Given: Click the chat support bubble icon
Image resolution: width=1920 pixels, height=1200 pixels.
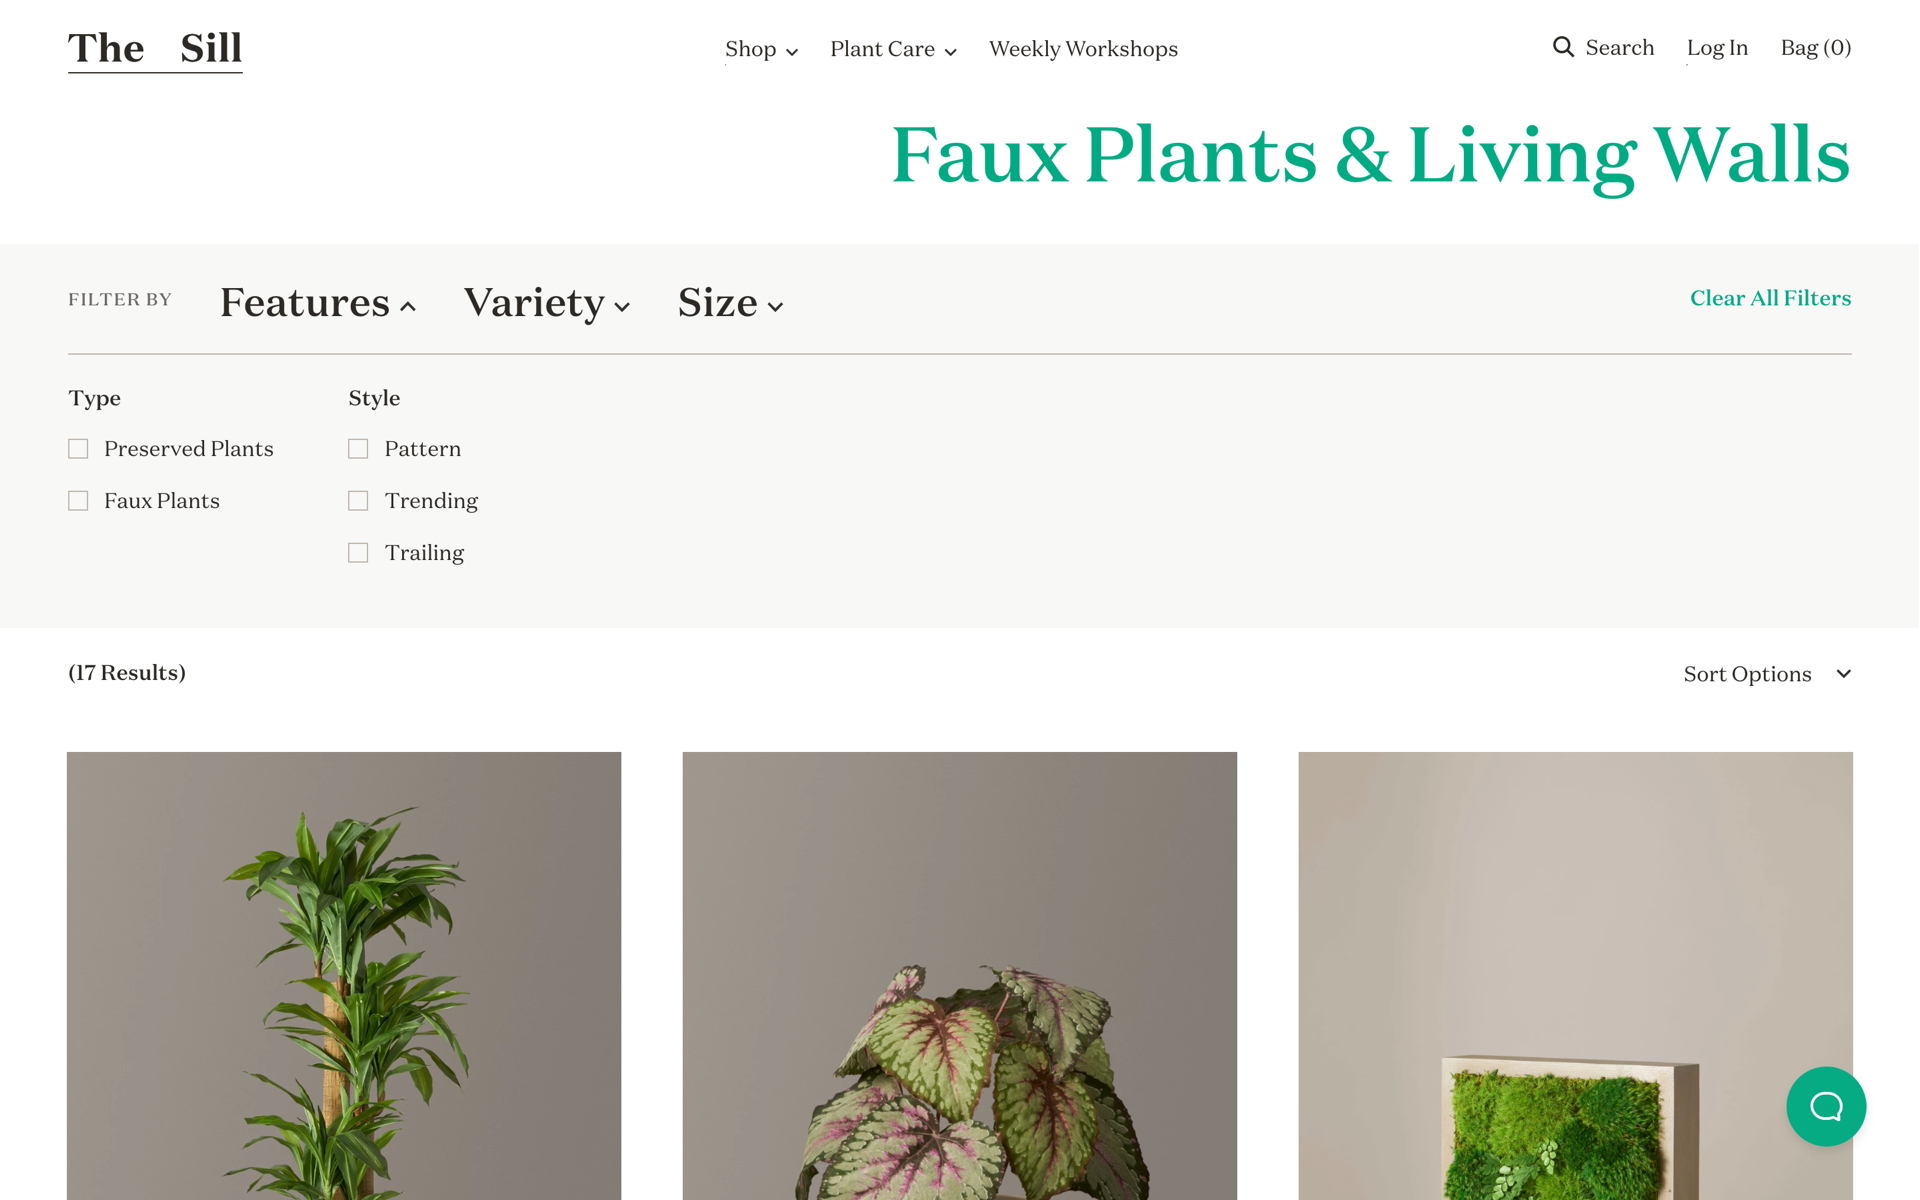Looking at the screenshot, I should [1829, 1106].
